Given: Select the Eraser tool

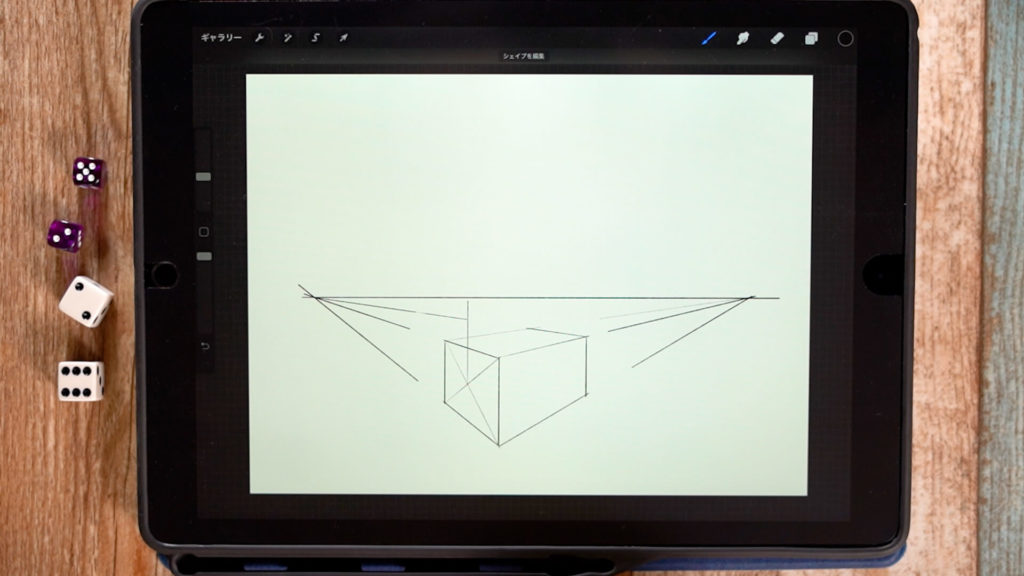Looking at the screenshot, I should pos(776,39).
